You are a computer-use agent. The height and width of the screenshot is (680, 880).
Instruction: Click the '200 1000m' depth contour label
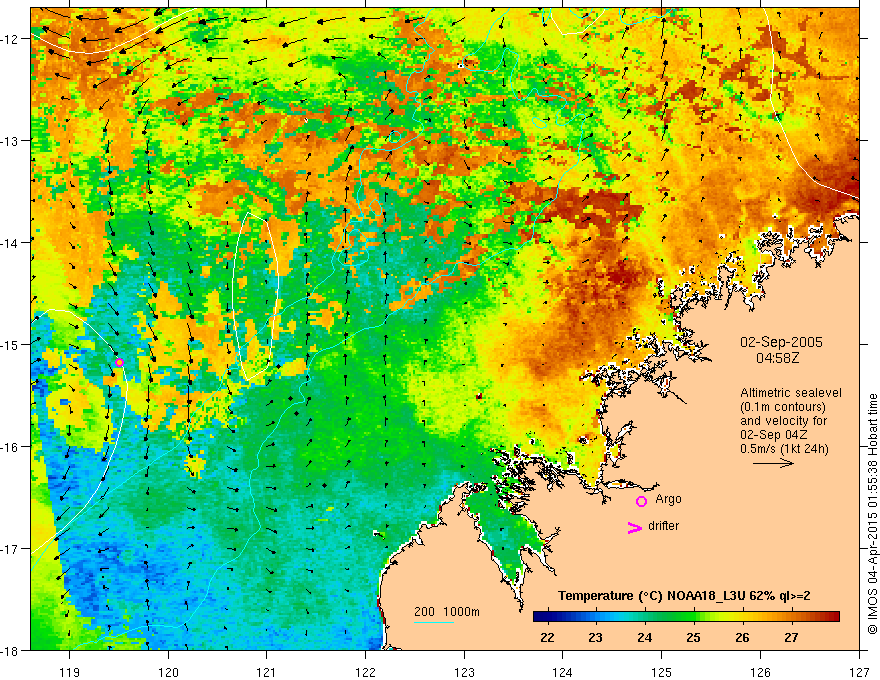447,612
